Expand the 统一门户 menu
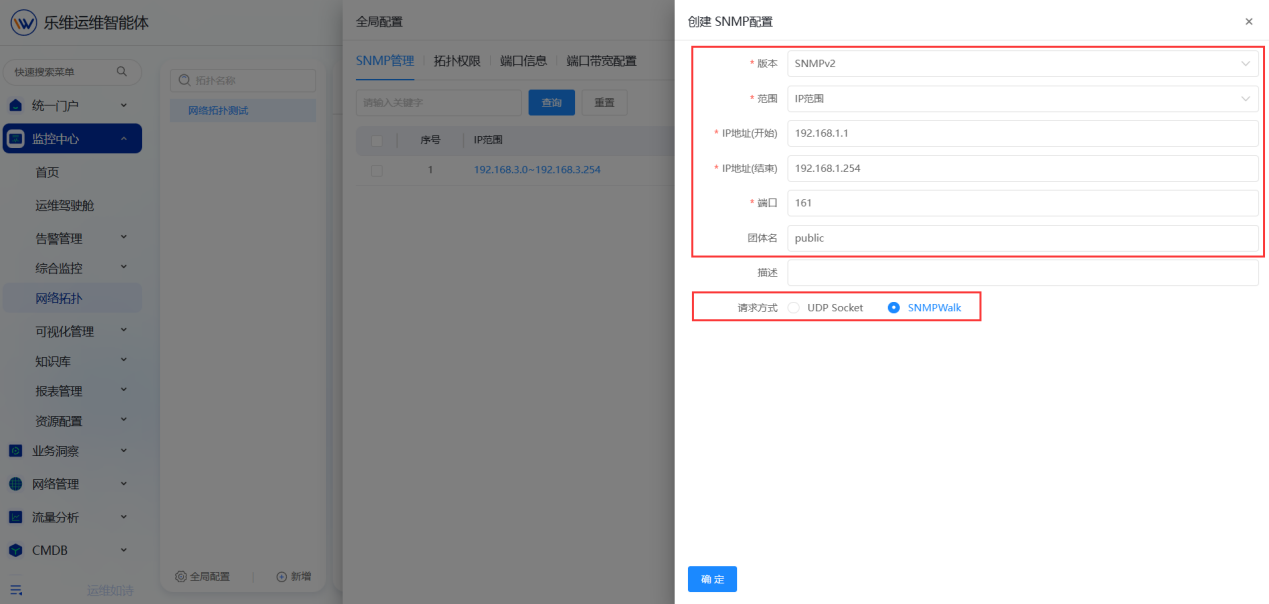Viewport: 1269px width, 604px height. click(124, 105)
